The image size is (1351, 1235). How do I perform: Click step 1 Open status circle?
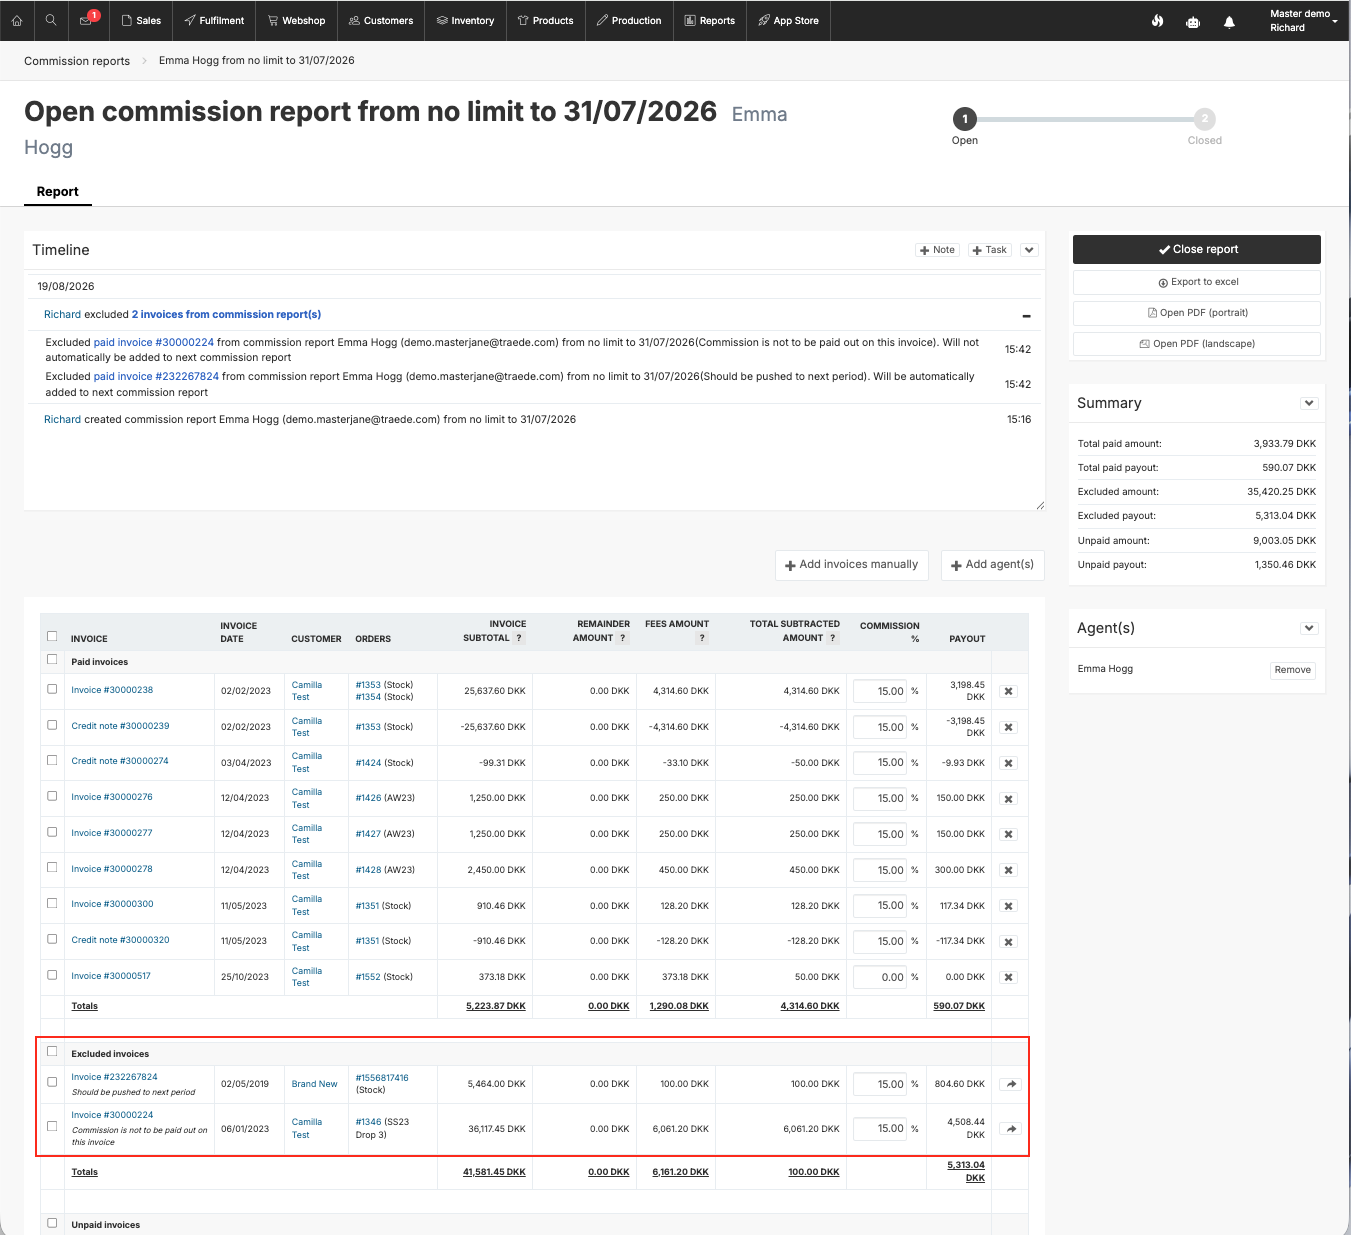click(x=964, y=119)
